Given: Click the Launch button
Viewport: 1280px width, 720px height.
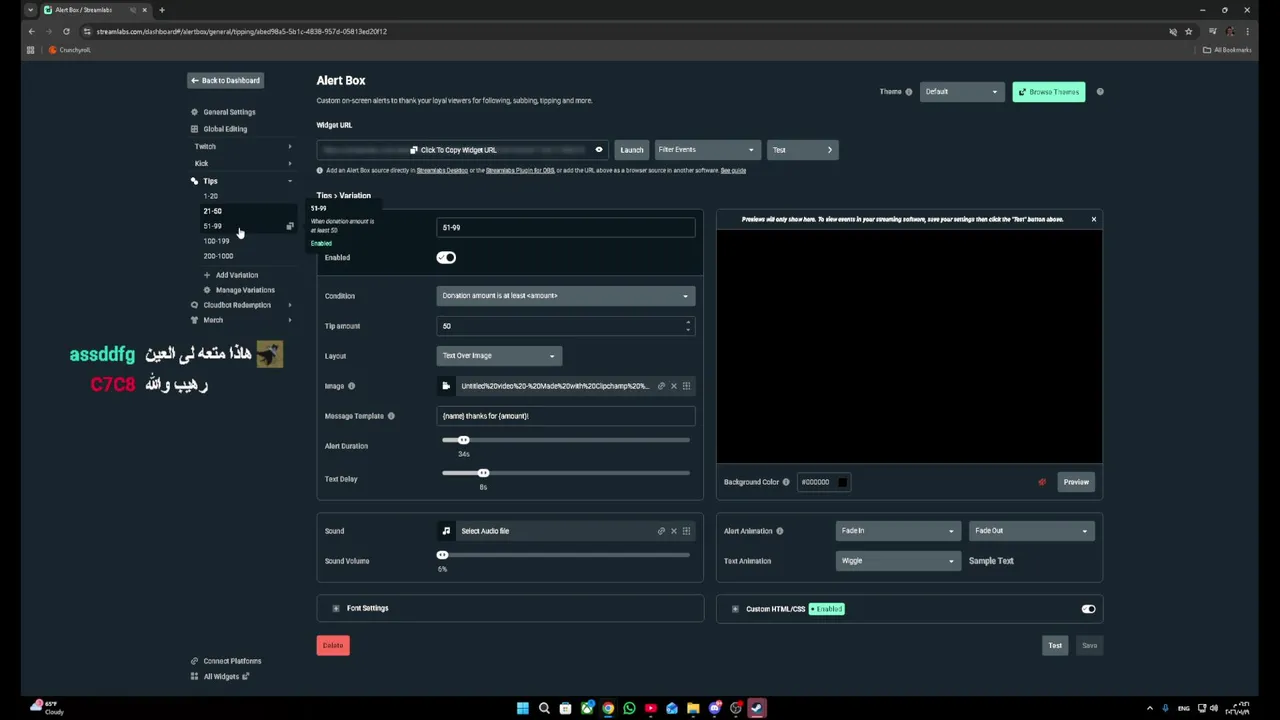Looking at the screenshot, I should click(632, 150).
